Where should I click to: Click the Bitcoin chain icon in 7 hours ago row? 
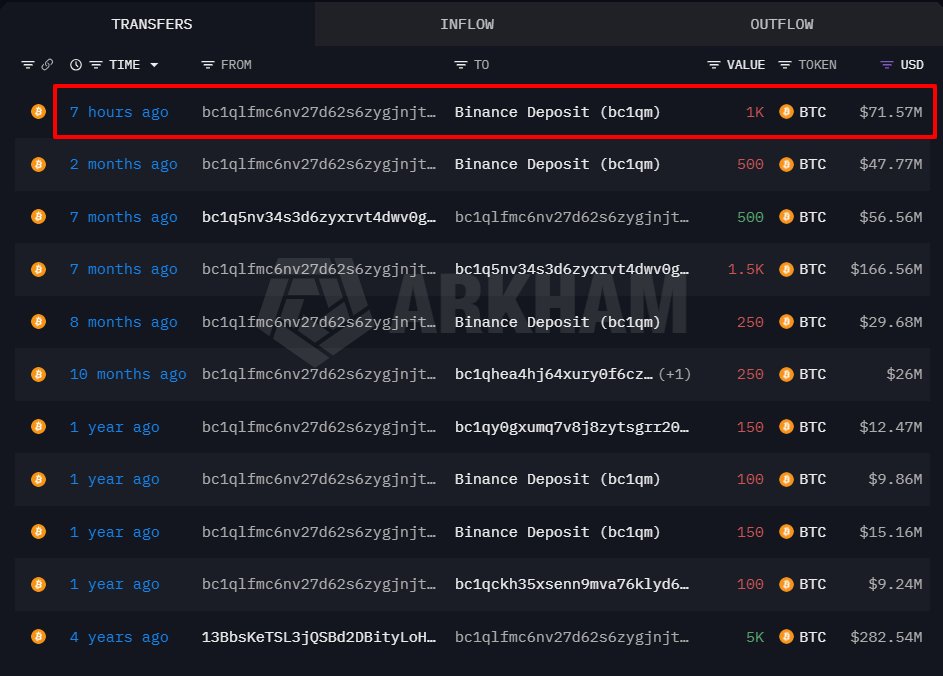pos(38,112)
